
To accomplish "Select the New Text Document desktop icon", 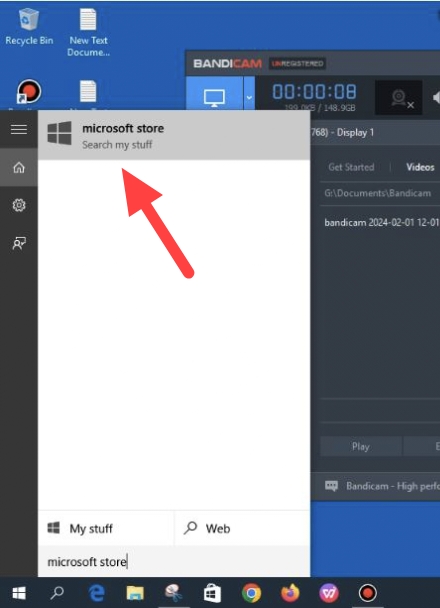I will [x=88, y=32].
